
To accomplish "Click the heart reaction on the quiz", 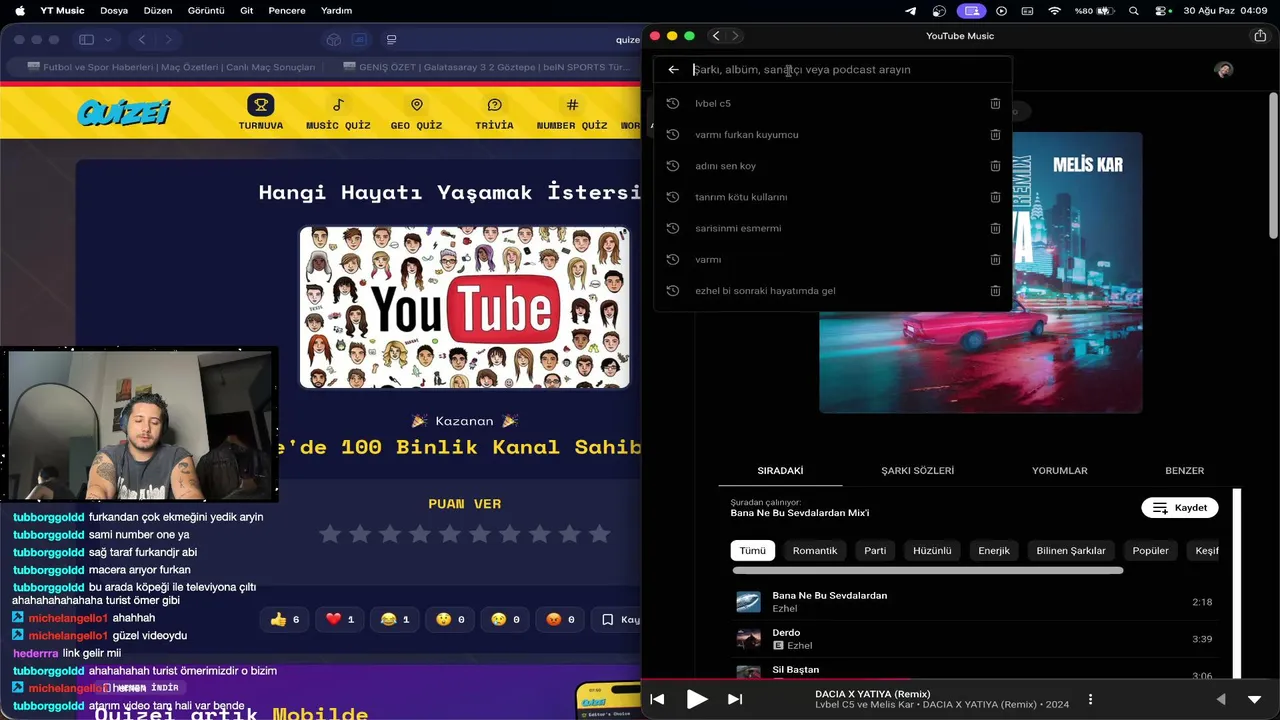I will [340, 620].
